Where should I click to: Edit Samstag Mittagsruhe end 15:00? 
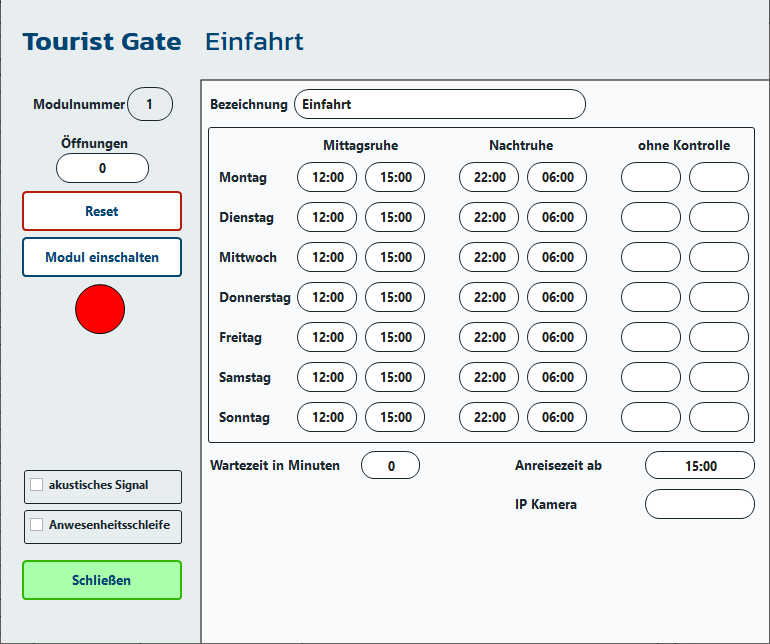click(x=395, y=377)
